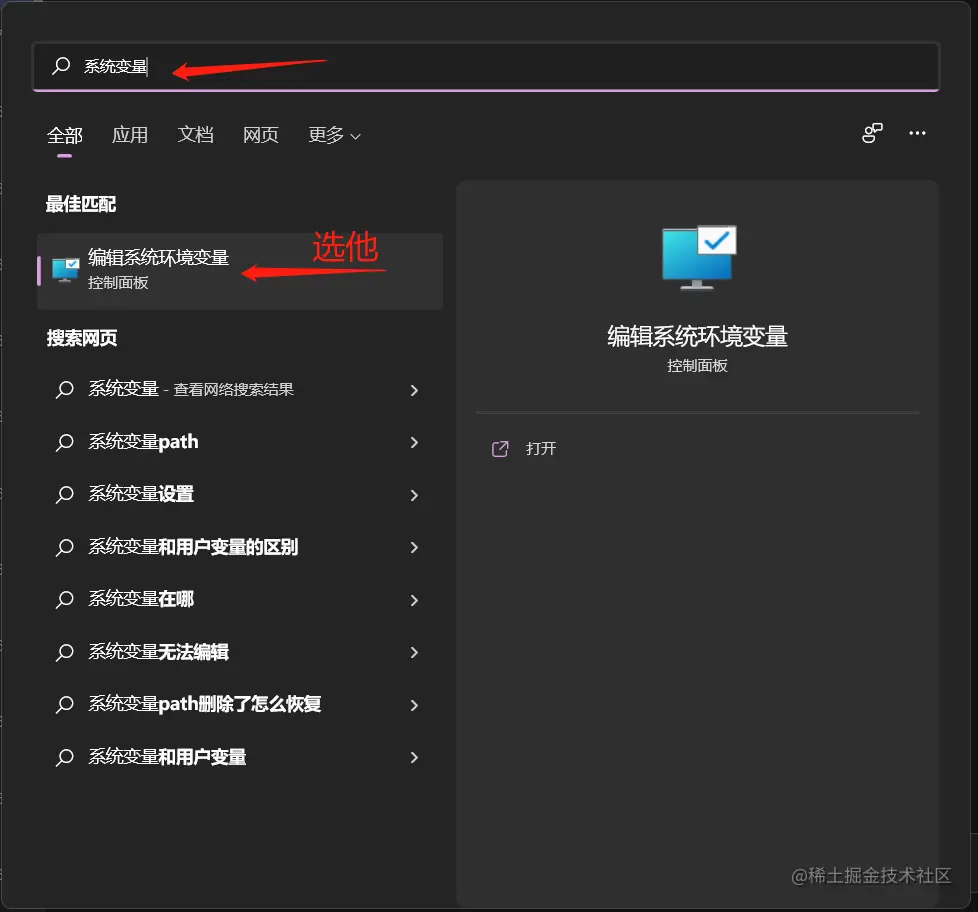Image resolution: width=978 pixels, height=912 pixels.
Task: Click search icon beside 系统变量设置 suggestion
Action: [65, 495]
